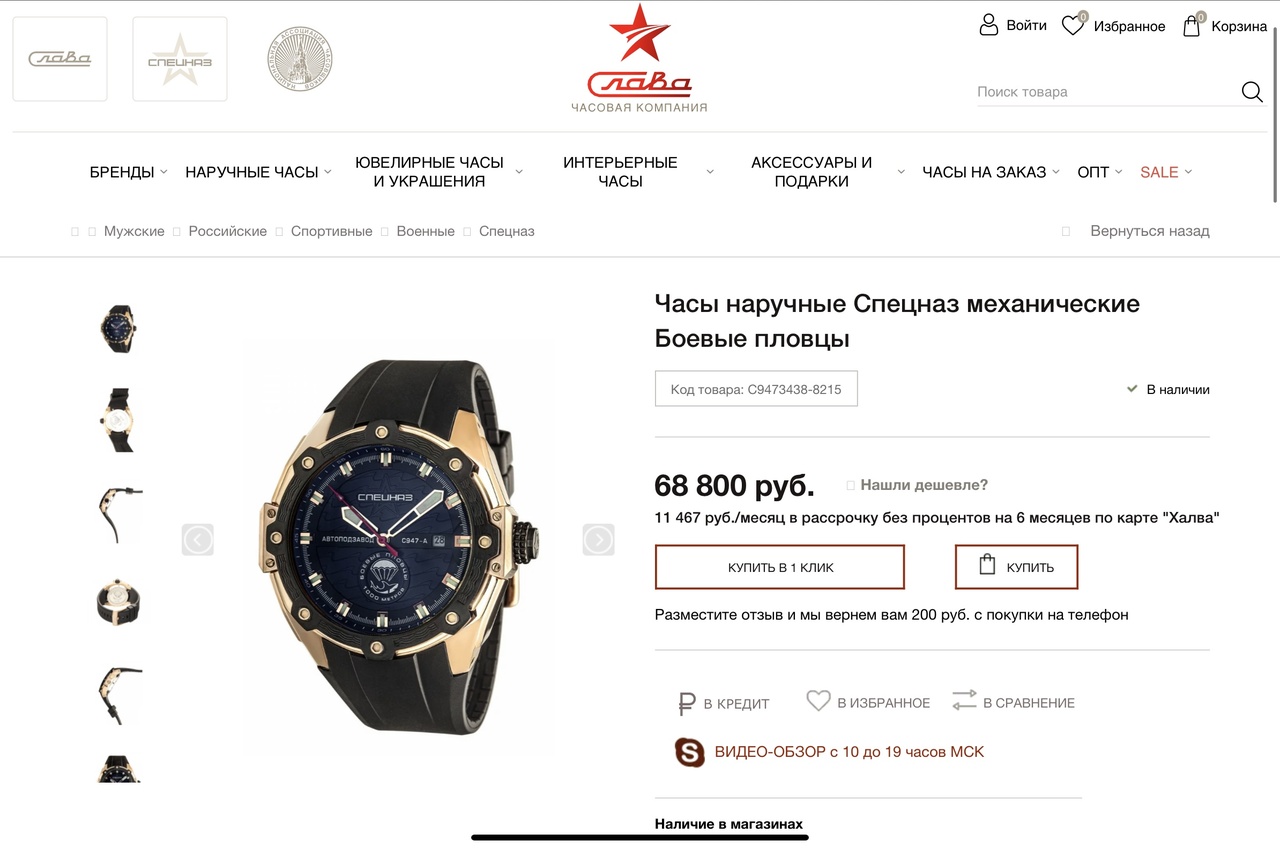Click the В СРАВНЕНИЕ arrows icon
Image resolution: width=1280 pixels, height=848 pixels.
point(964,701)
